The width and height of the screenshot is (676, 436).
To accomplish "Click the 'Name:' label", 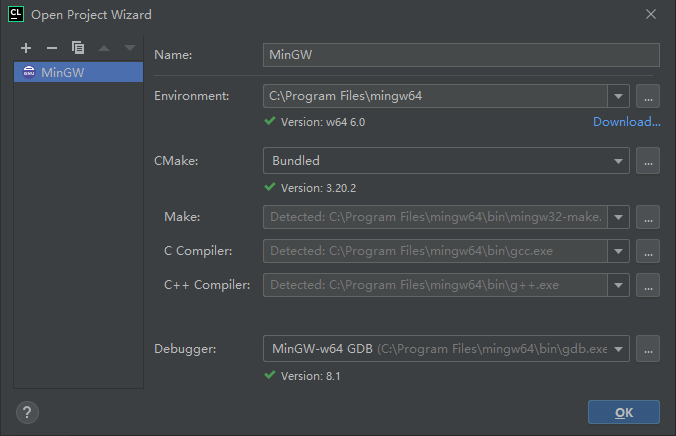I will (x=173, y=55).
